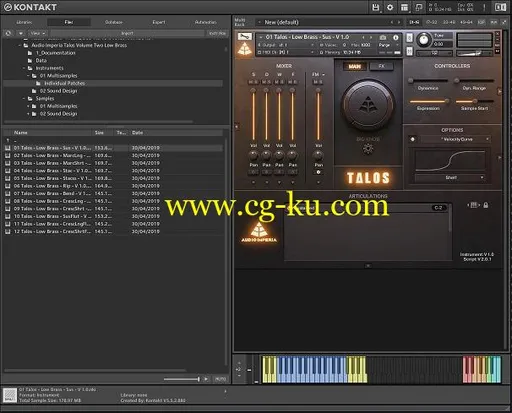This screenshot has height=413, width=512.
Task: Switch to the MAIN page tab
Action: 355,66
